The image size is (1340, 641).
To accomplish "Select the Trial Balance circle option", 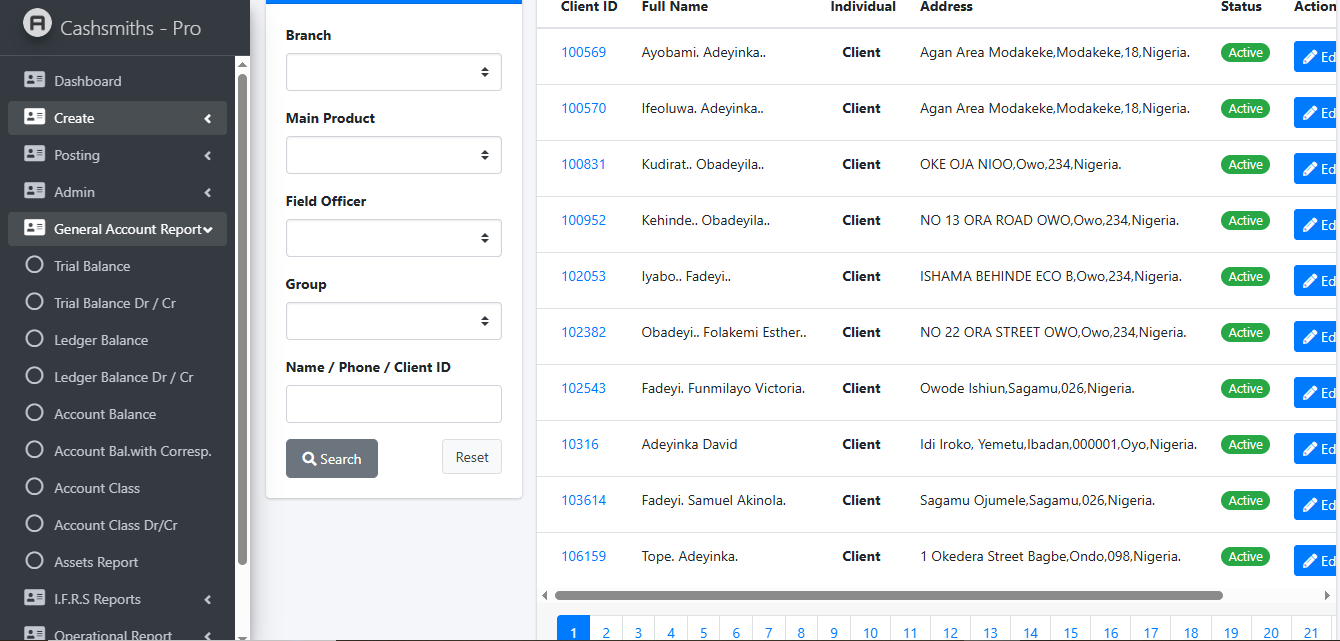I will [35, 266].
